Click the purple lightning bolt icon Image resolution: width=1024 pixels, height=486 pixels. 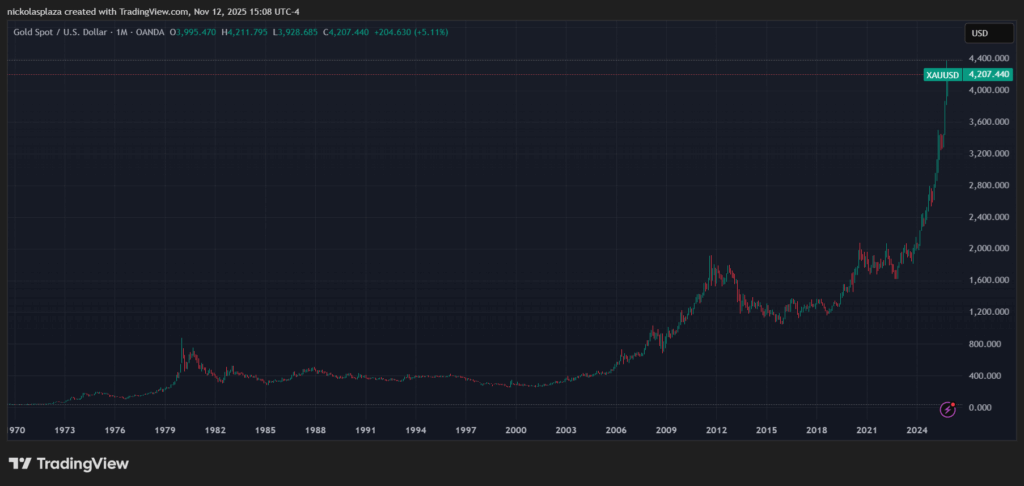(x=948, y=408)
